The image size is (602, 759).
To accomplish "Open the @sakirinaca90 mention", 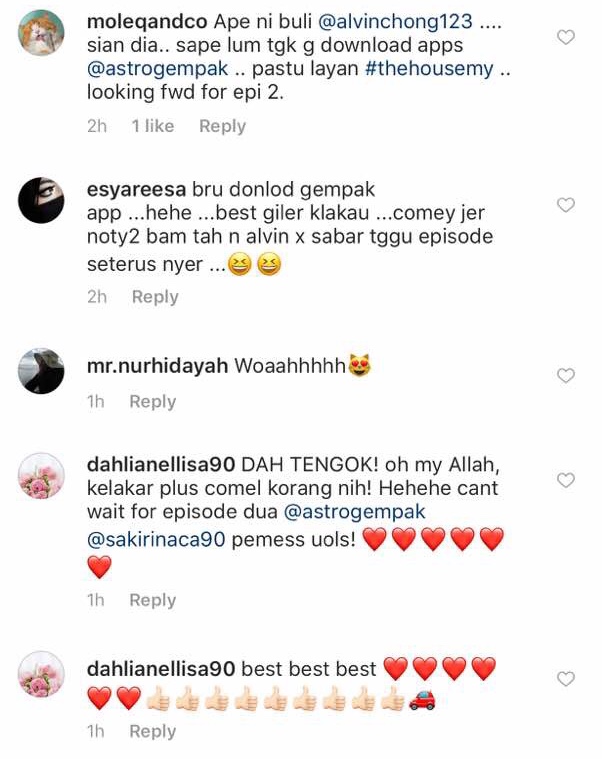I will pyautogui.click(x=156, y=539).
